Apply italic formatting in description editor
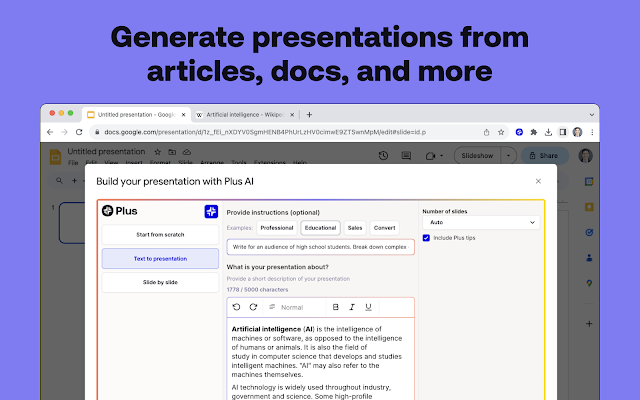 tap(352, 307)
